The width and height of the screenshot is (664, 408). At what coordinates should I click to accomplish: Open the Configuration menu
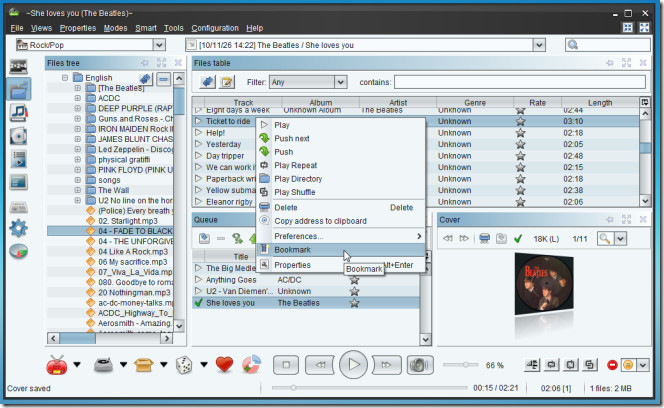[215, 28]
